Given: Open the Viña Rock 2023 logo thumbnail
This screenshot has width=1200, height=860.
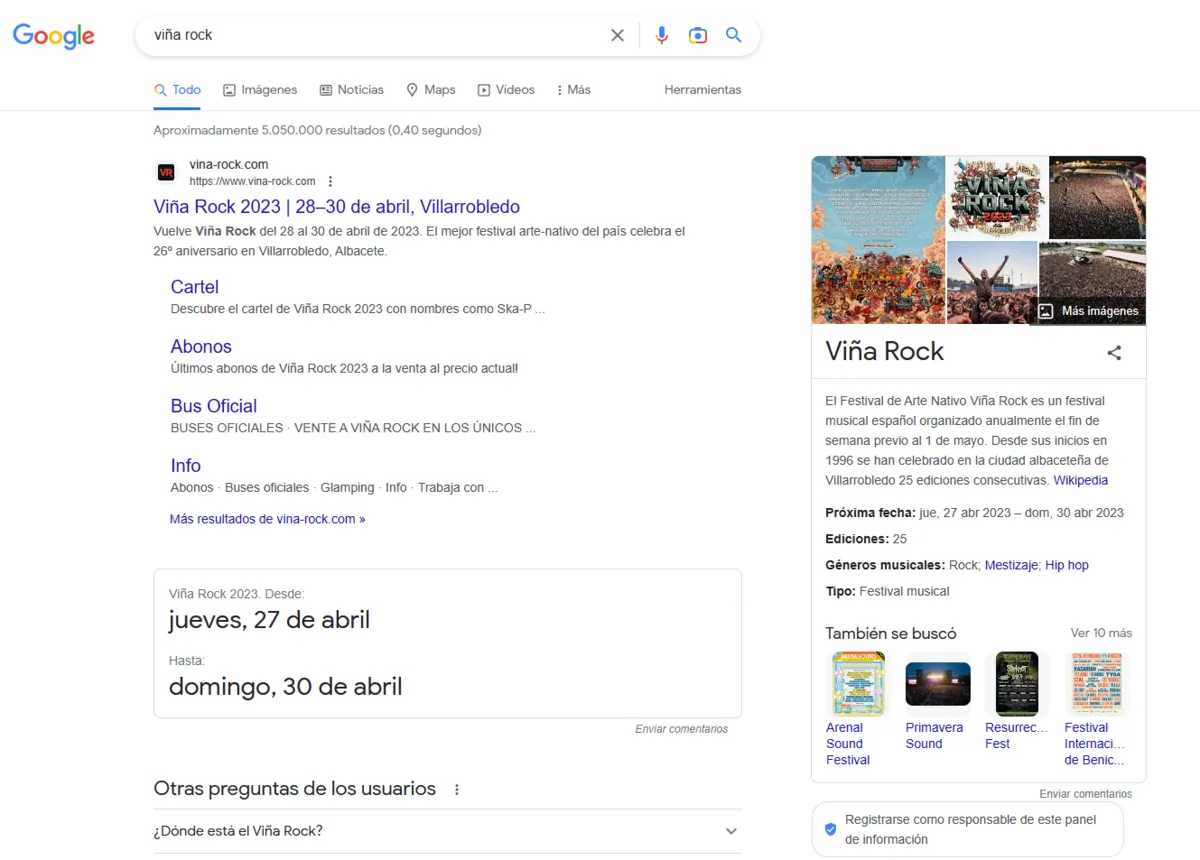Looking at the screenshot, I should coord(997,197).
